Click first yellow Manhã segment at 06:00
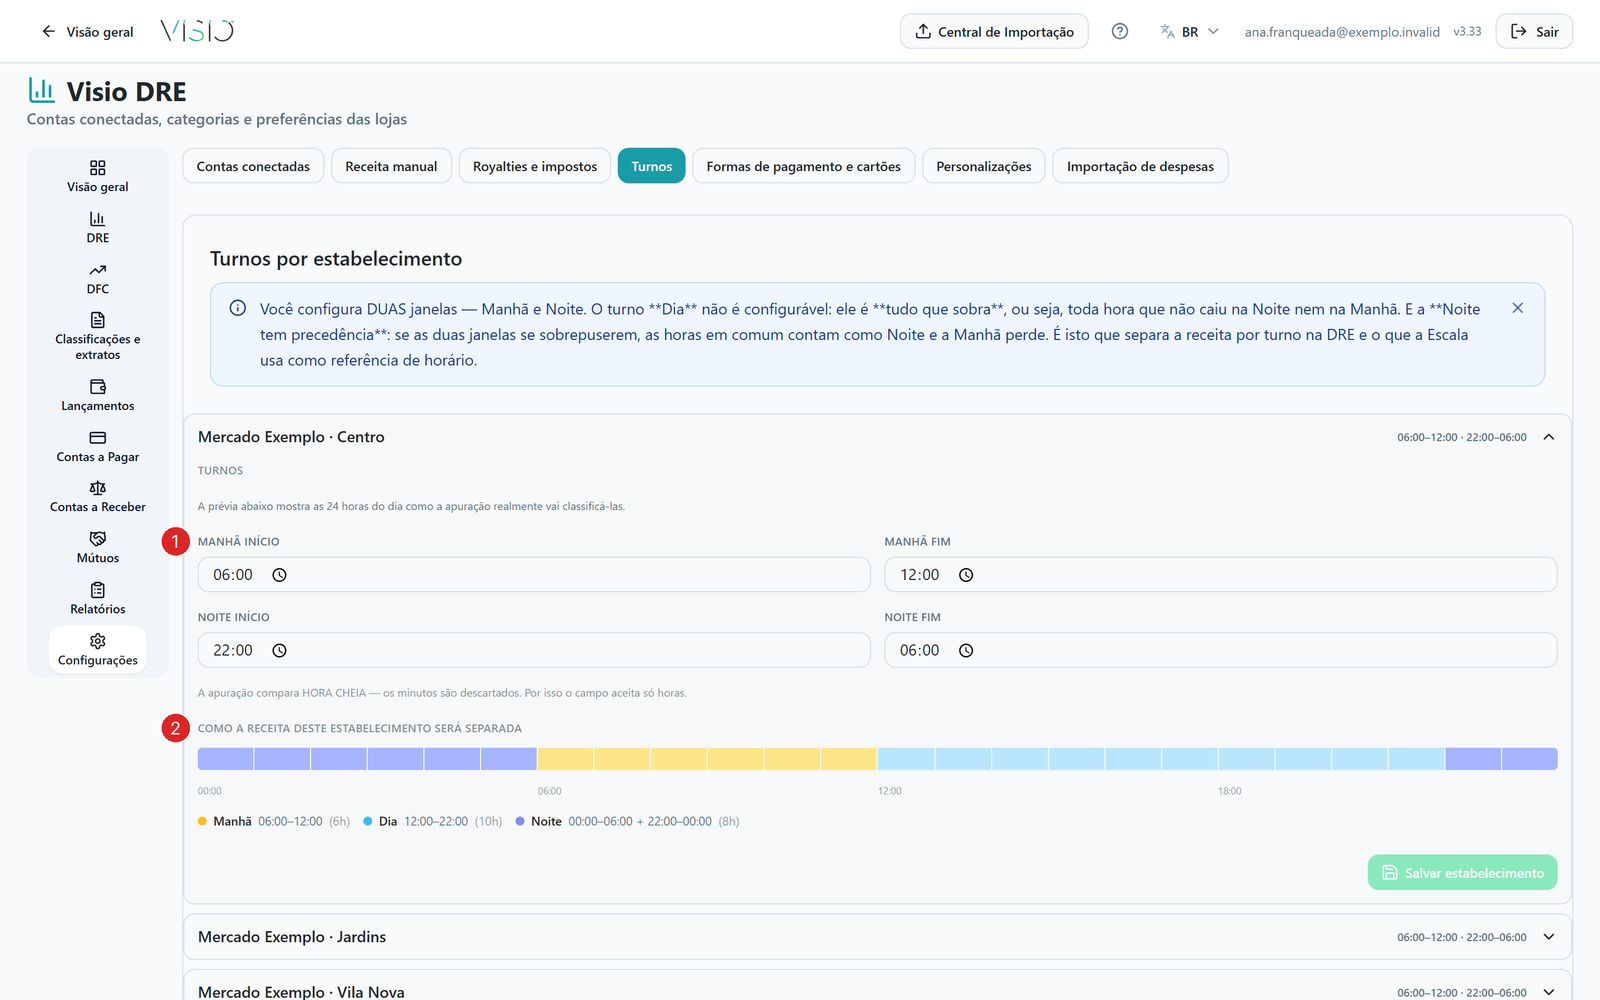This screenshot has width=1600, height=1000. click(566, 759)
